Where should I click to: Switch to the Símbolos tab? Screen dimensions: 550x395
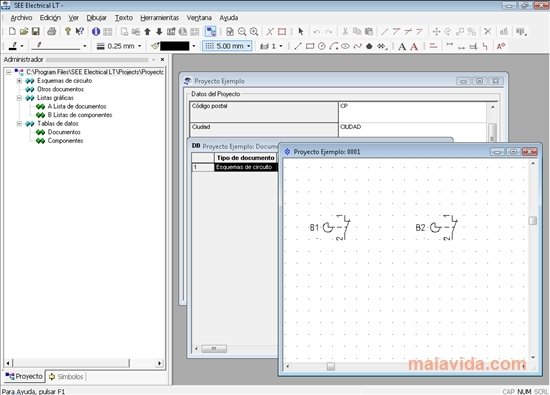tap(66, 376)
